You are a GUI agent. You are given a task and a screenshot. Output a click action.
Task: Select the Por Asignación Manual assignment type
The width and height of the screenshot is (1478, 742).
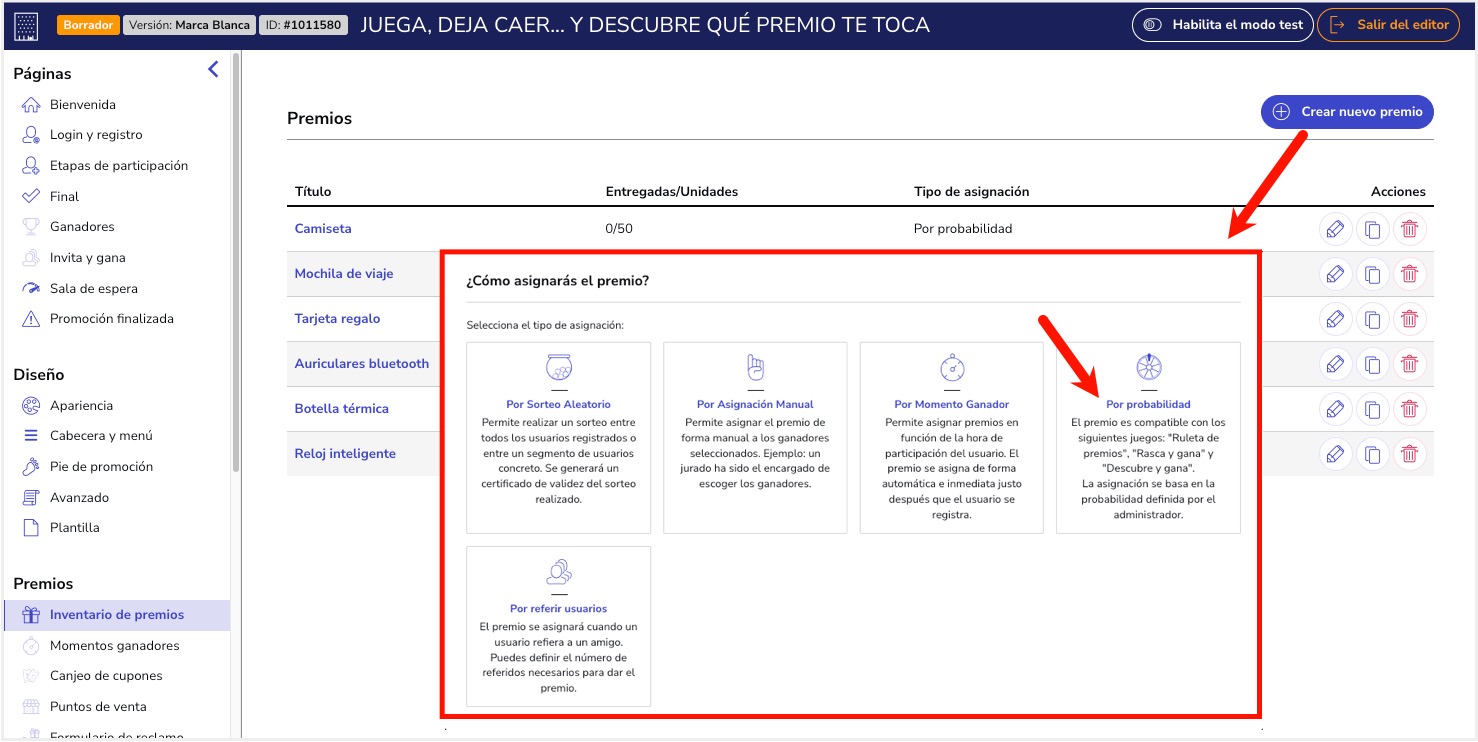(755, 435)
